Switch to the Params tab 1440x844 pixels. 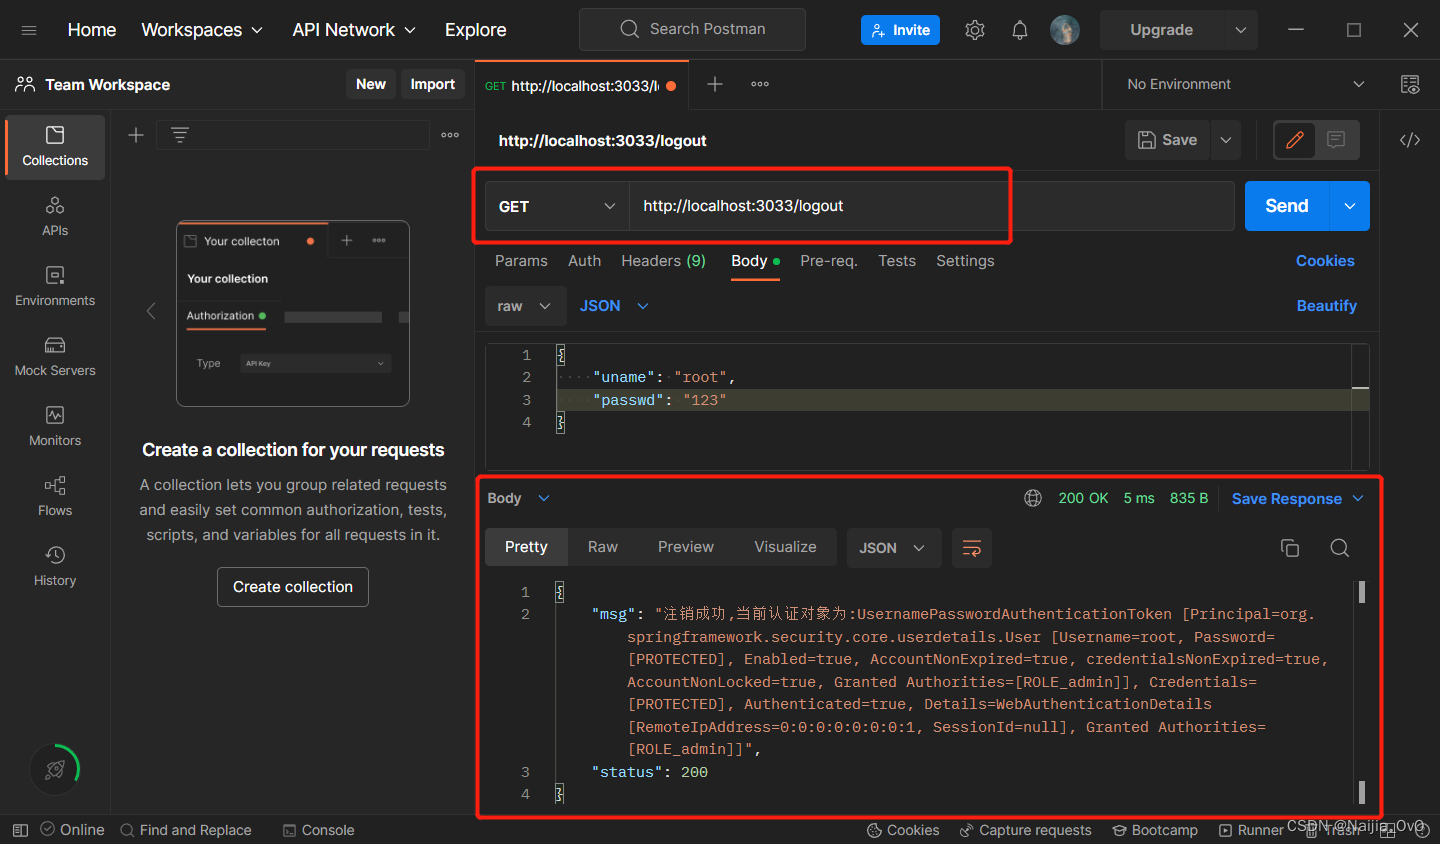pos(521,261)
